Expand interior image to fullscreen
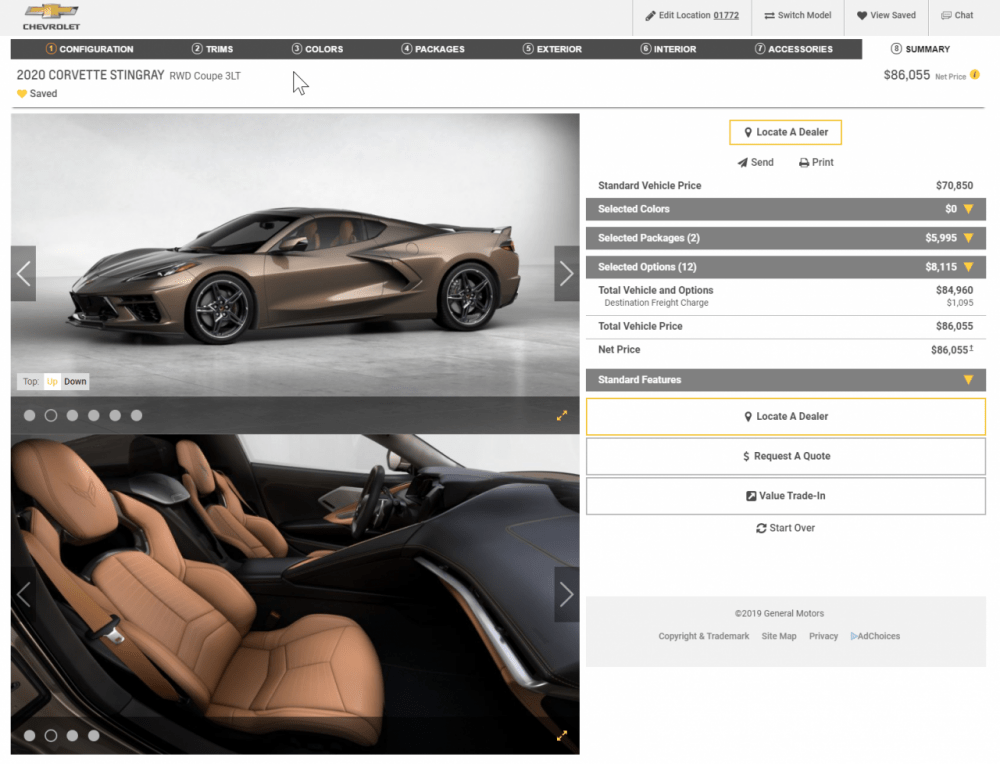 [562, 736]
